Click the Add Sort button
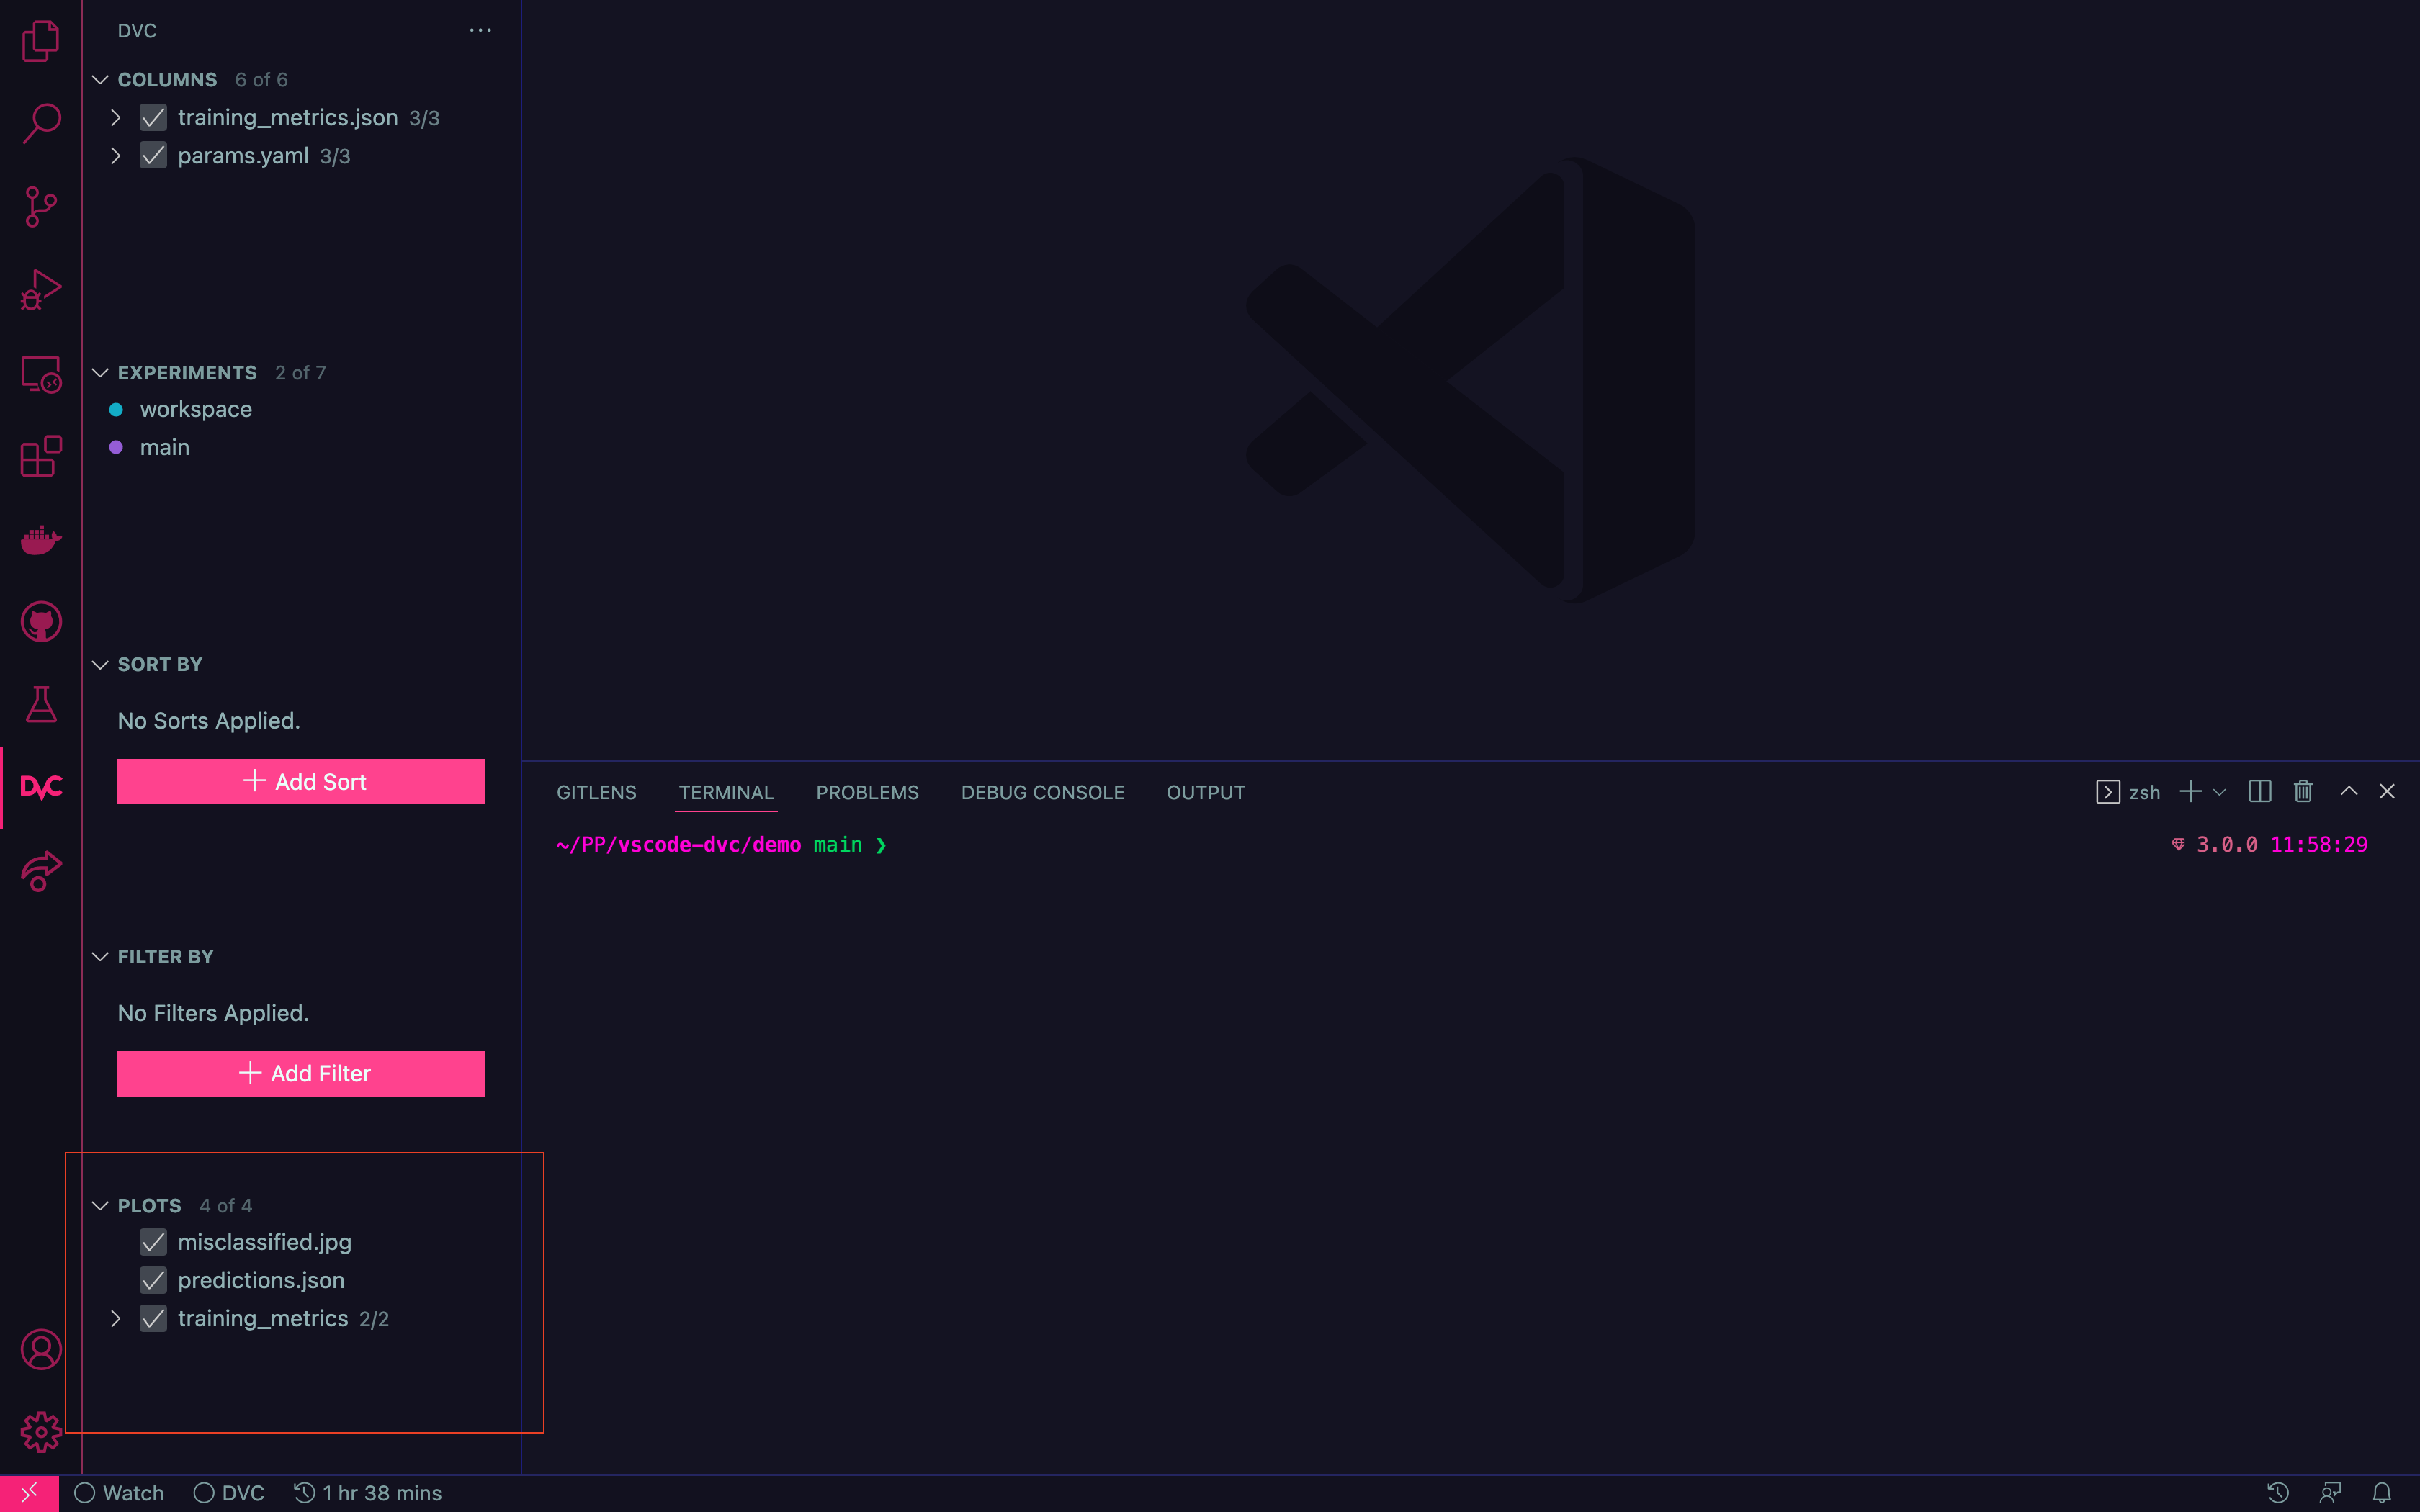This screenshot has height=1512, width=2420. point(301,781)
